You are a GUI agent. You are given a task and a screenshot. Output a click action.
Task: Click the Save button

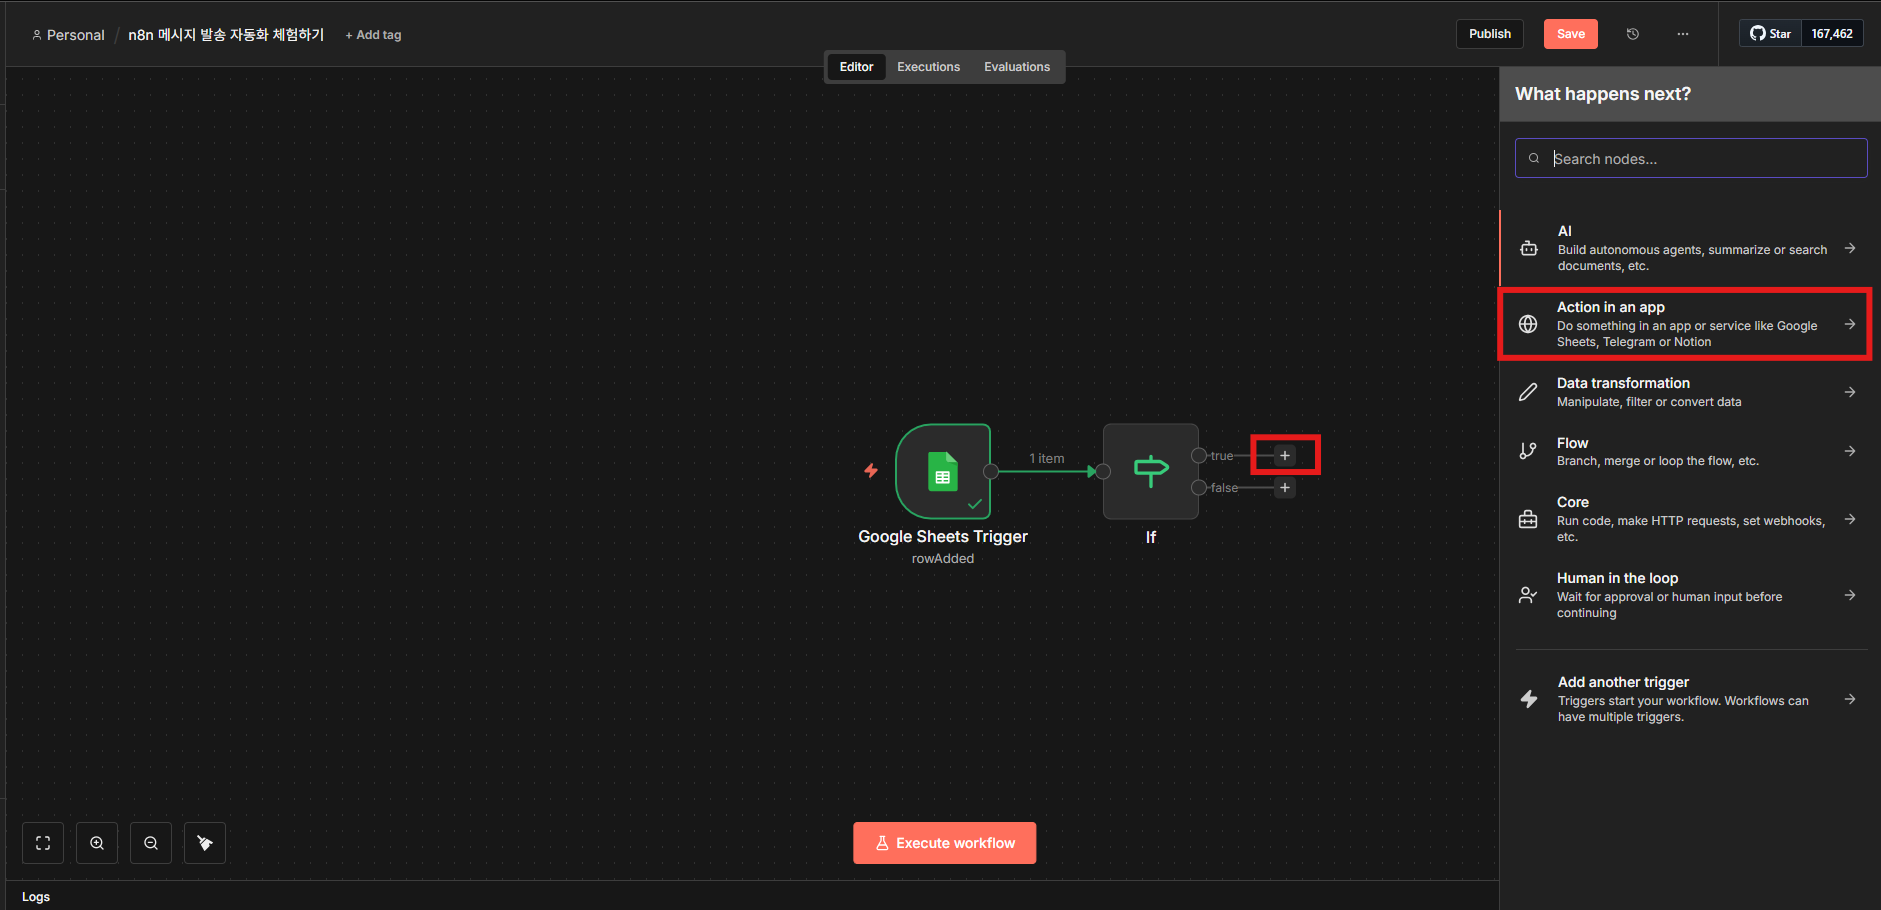click(x=1570, y=34)
